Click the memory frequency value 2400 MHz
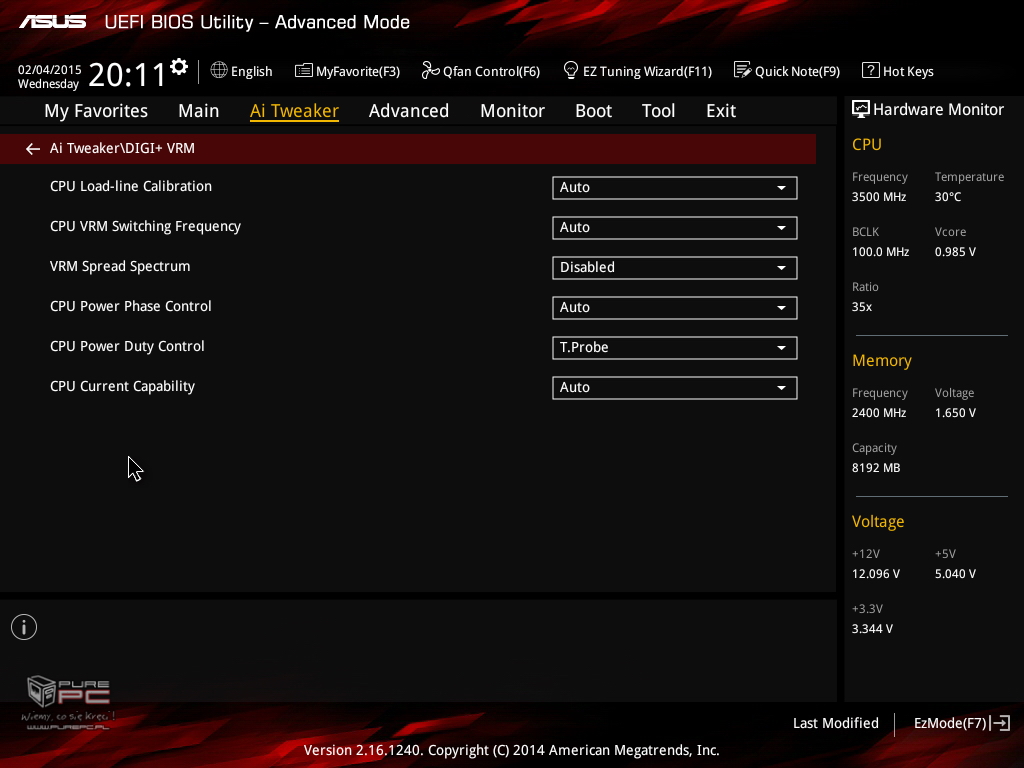 pyautogui.click(x=879, y=413)
